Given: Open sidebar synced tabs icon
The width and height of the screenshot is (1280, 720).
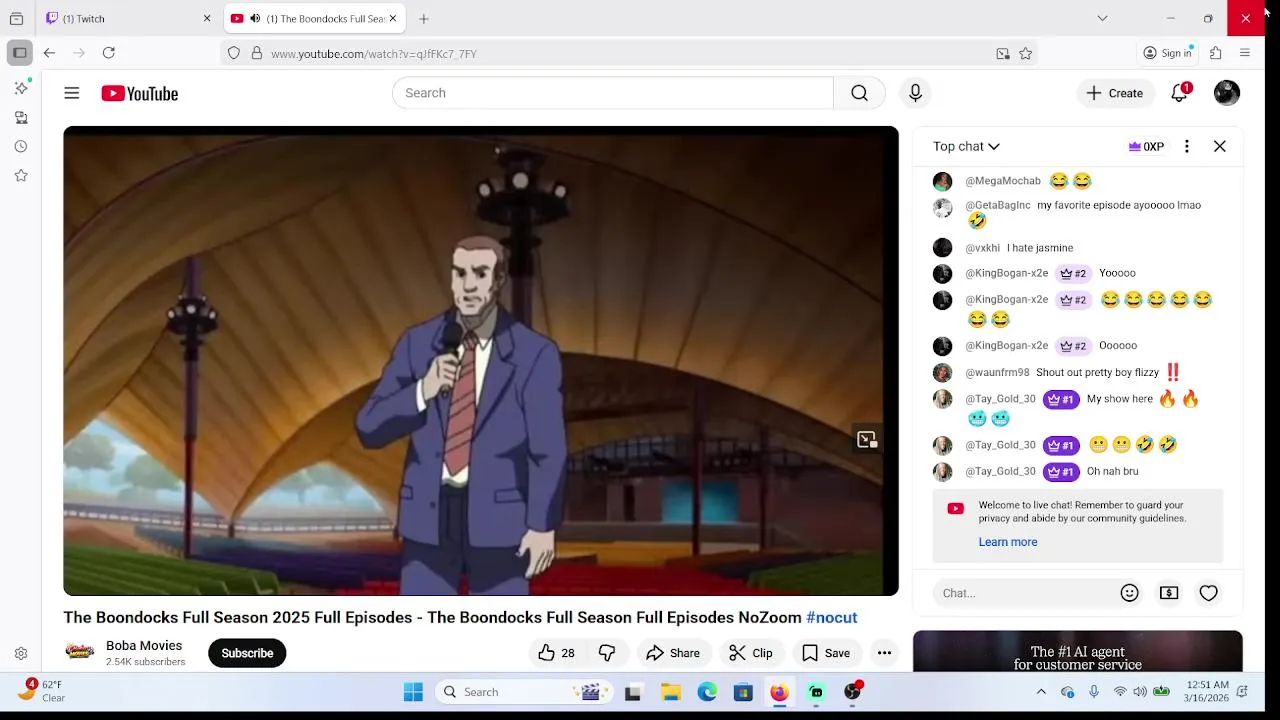Looking at the screenshot, I should (21, 117).
